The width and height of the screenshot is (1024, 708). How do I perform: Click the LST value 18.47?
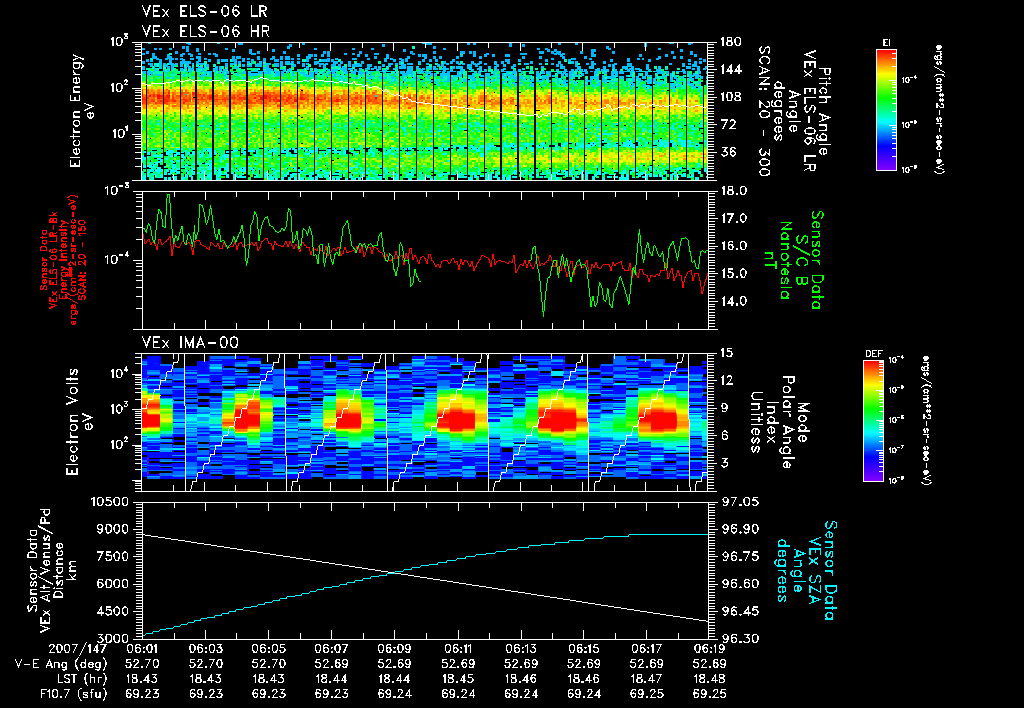point(647,679)
